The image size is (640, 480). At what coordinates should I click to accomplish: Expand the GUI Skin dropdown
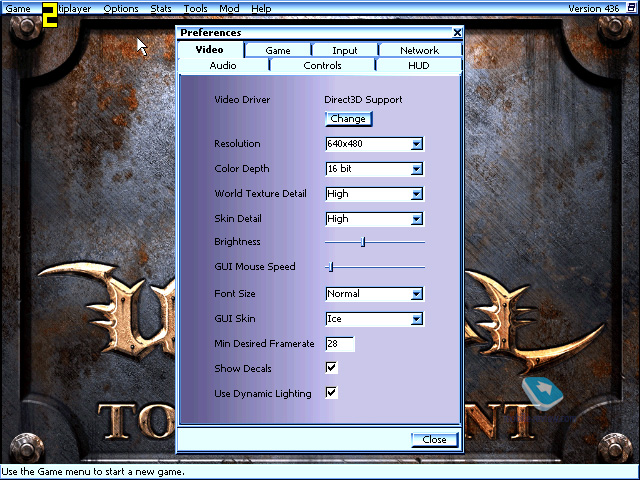(x=417, y=319)
